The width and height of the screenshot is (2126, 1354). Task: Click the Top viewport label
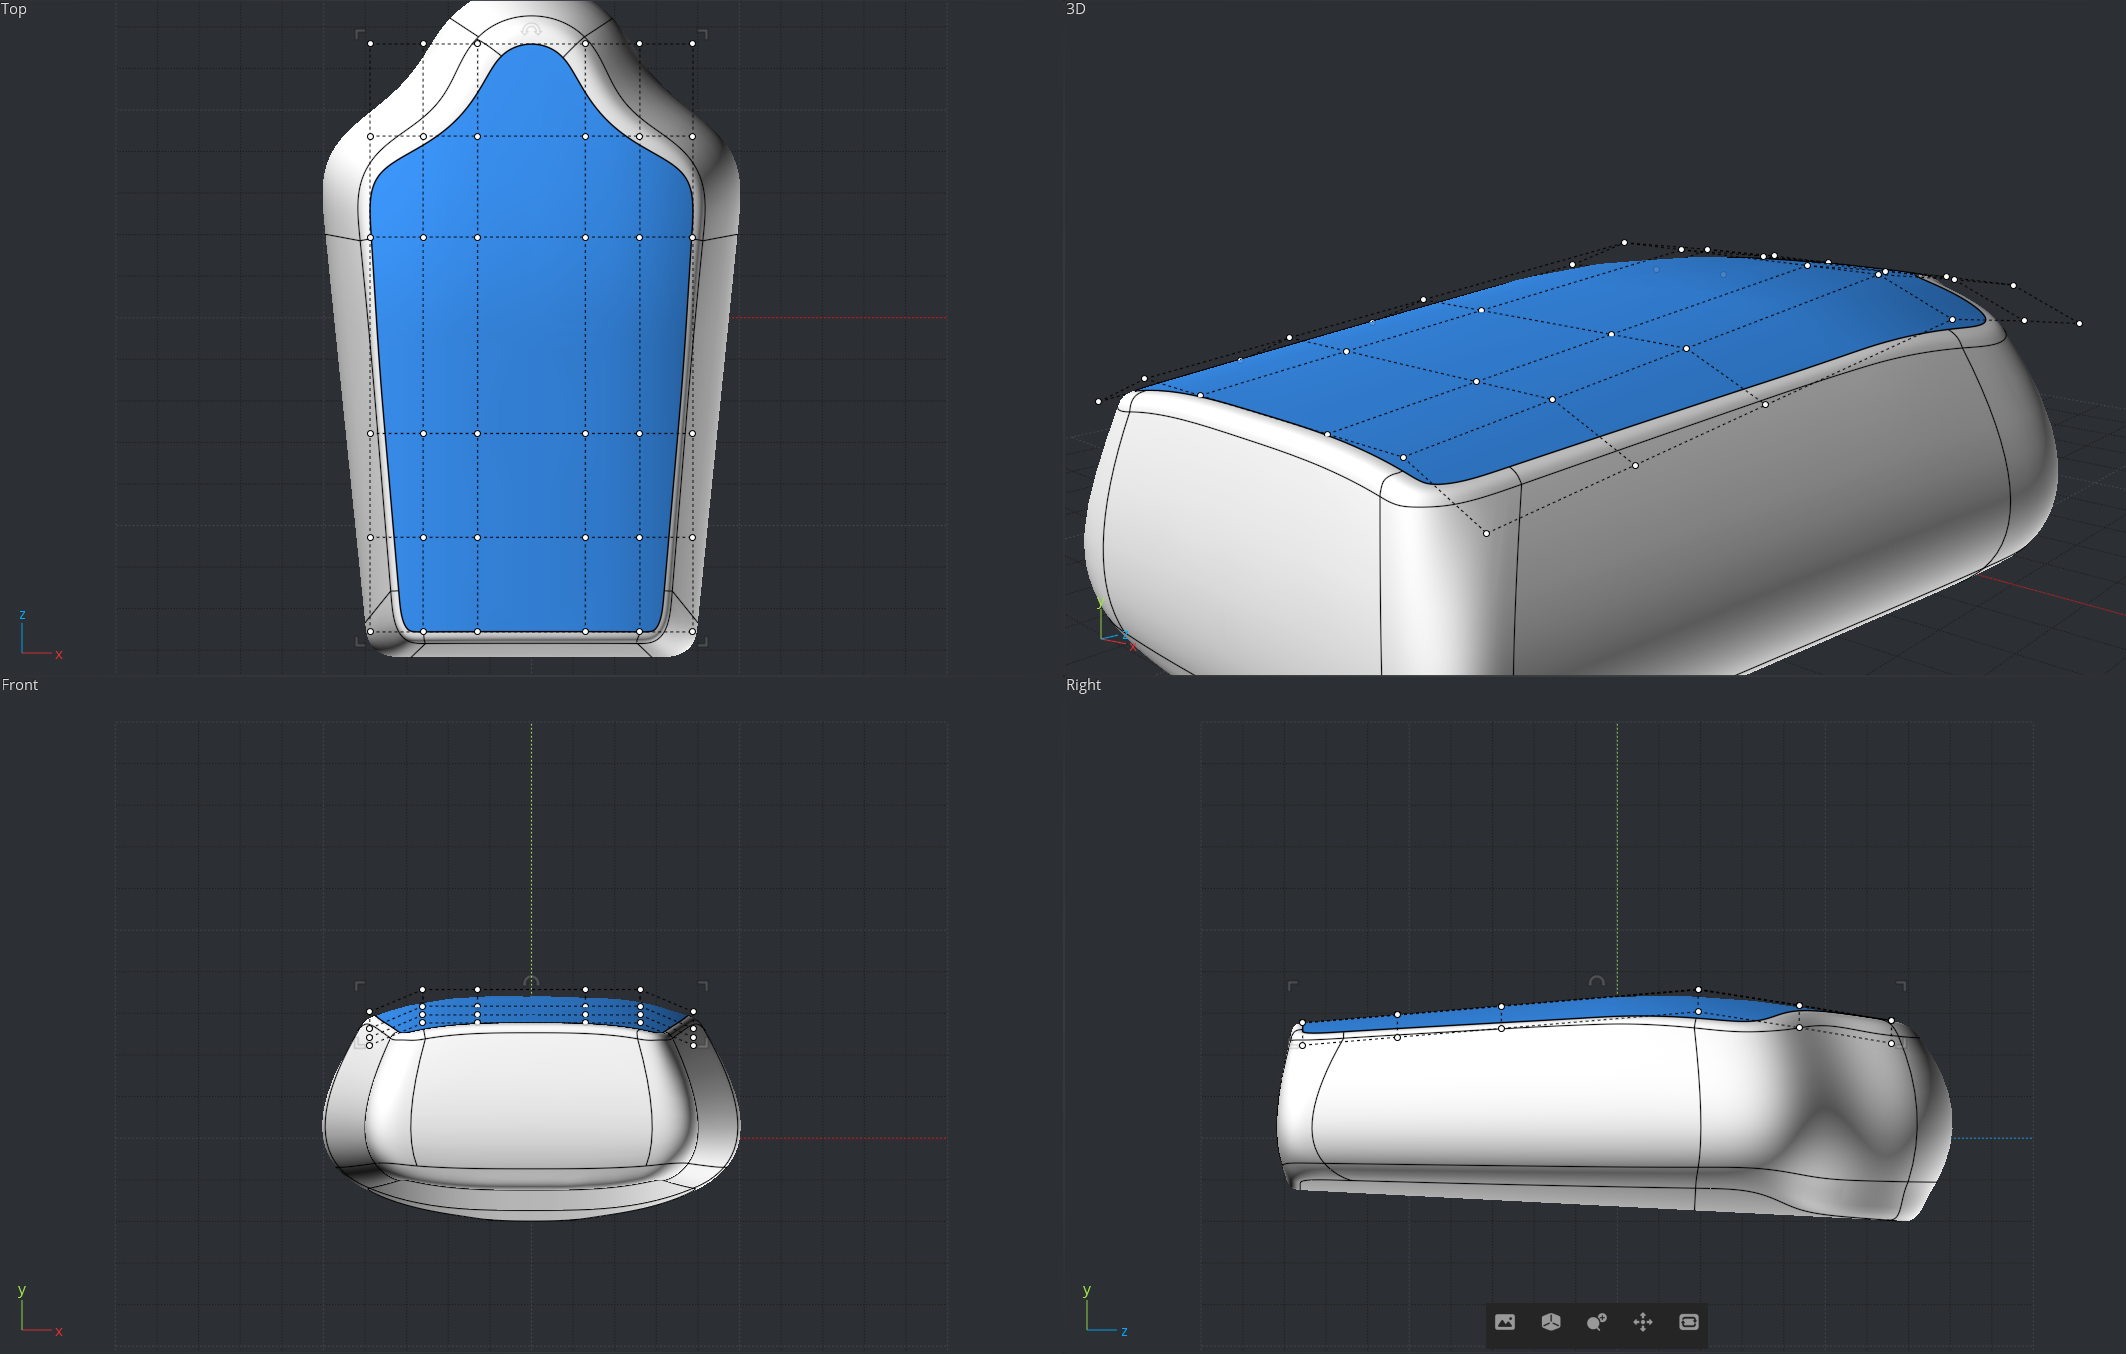click(x=14, y=9)
